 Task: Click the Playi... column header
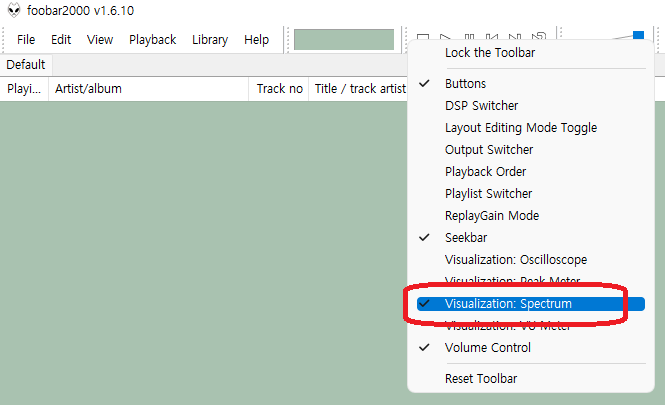pos(24,89)
